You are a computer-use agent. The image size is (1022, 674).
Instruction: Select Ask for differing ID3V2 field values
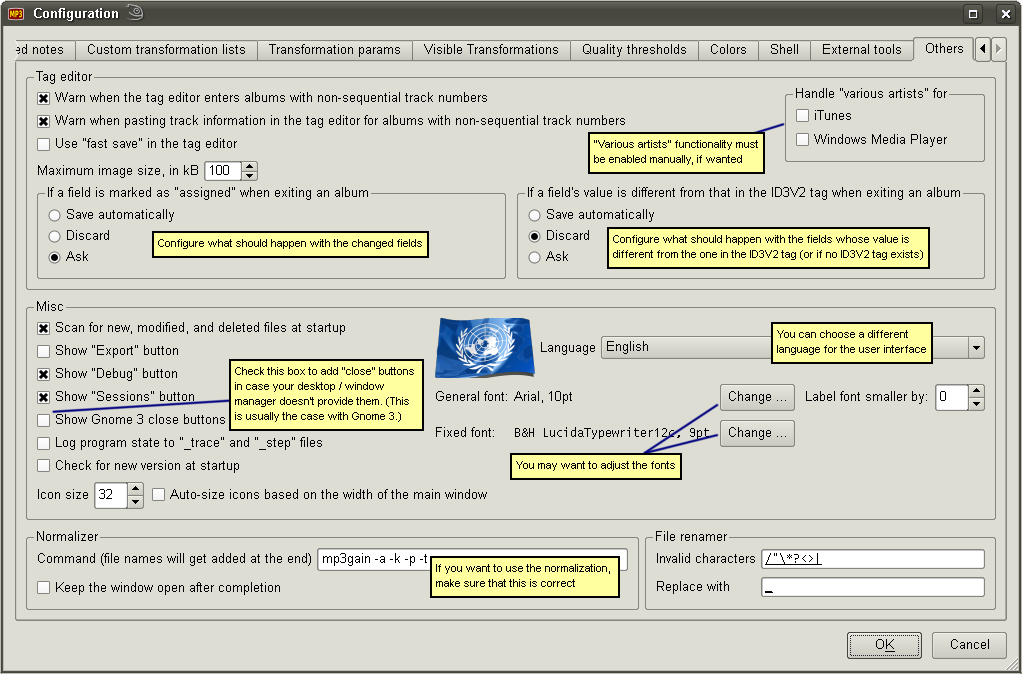[x=534, y=257]
